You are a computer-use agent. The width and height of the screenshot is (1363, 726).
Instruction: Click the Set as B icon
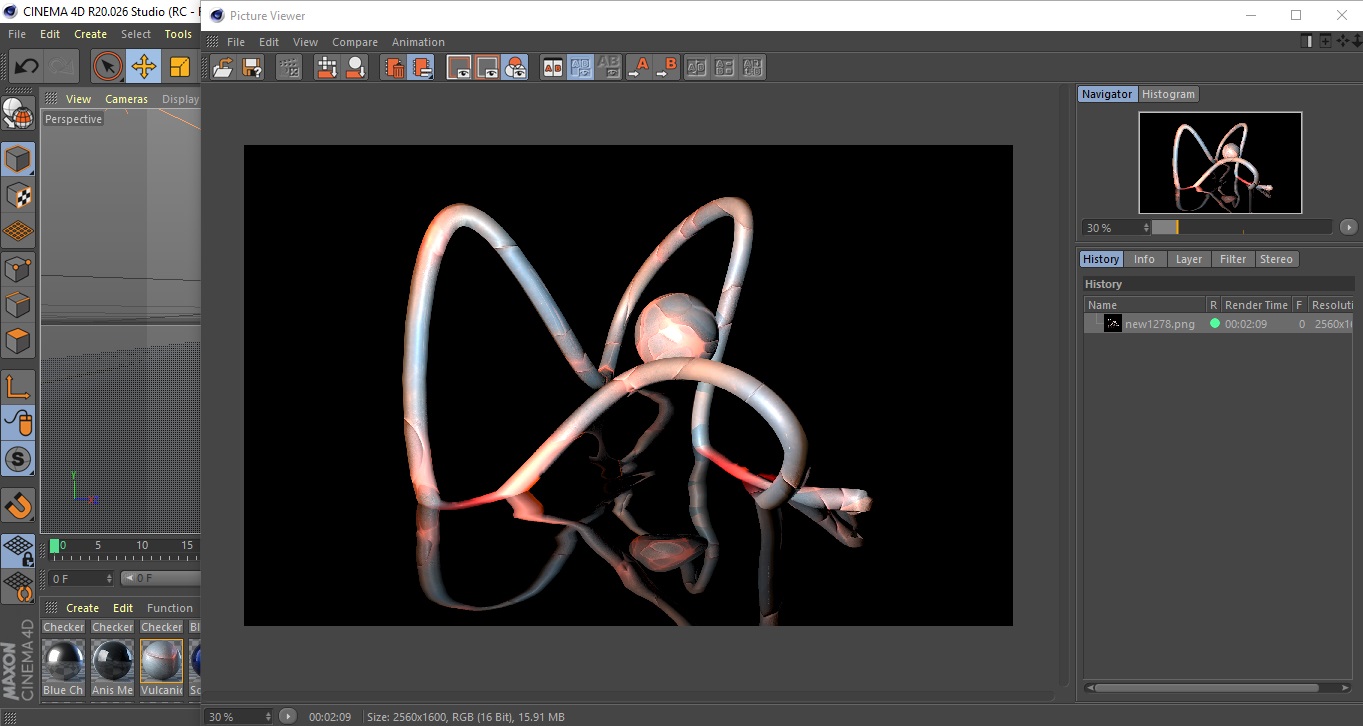(666, 67)
